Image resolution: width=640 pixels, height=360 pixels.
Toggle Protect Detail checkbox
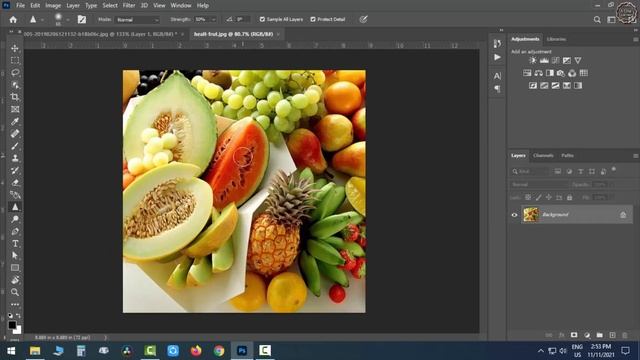[313, 19]
